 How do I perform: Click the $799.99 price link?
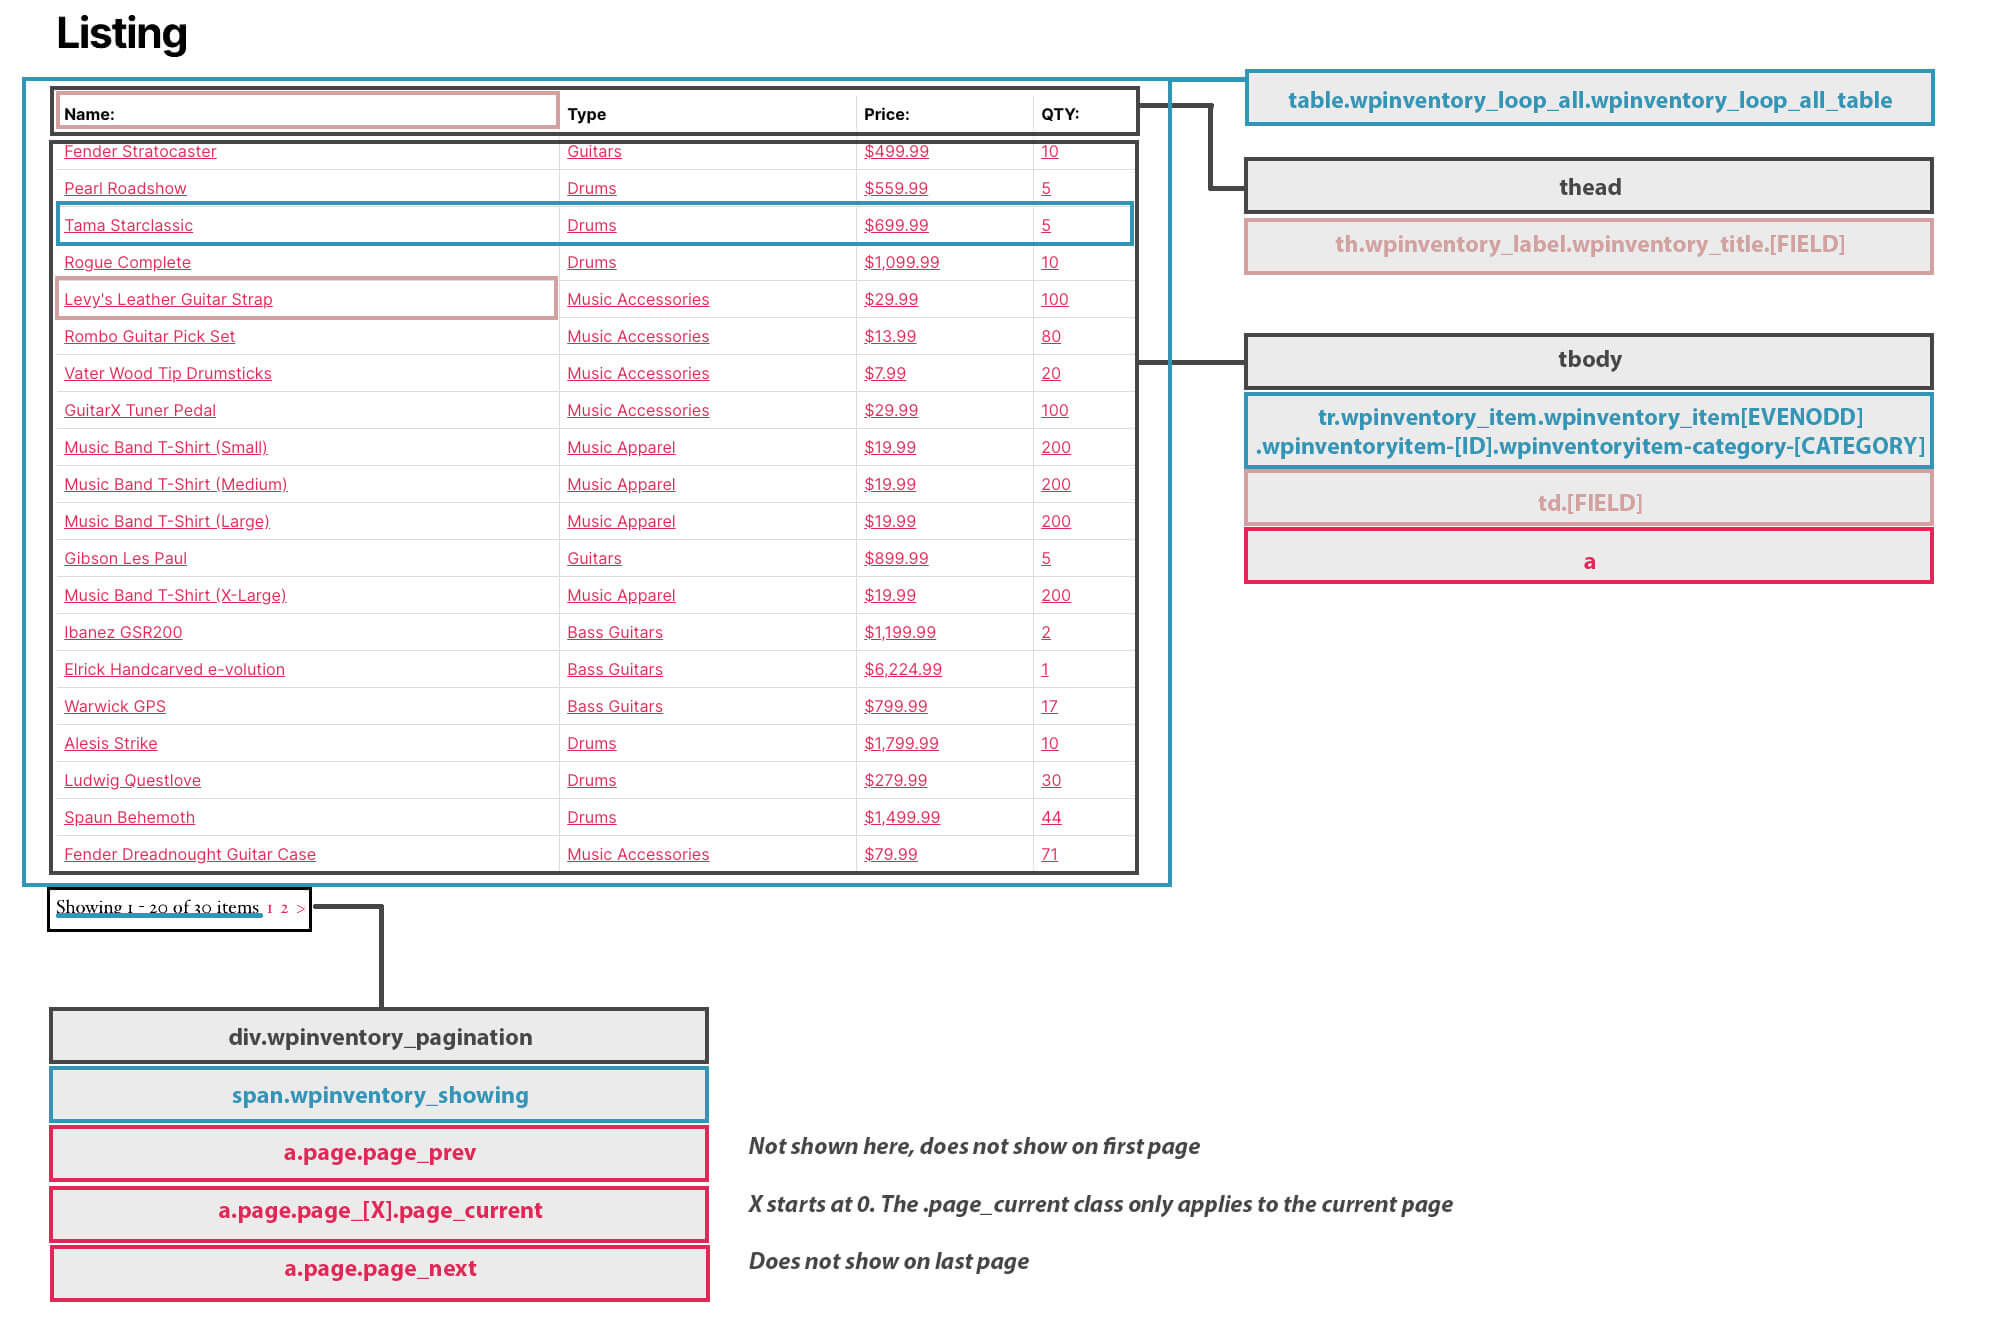896,706
